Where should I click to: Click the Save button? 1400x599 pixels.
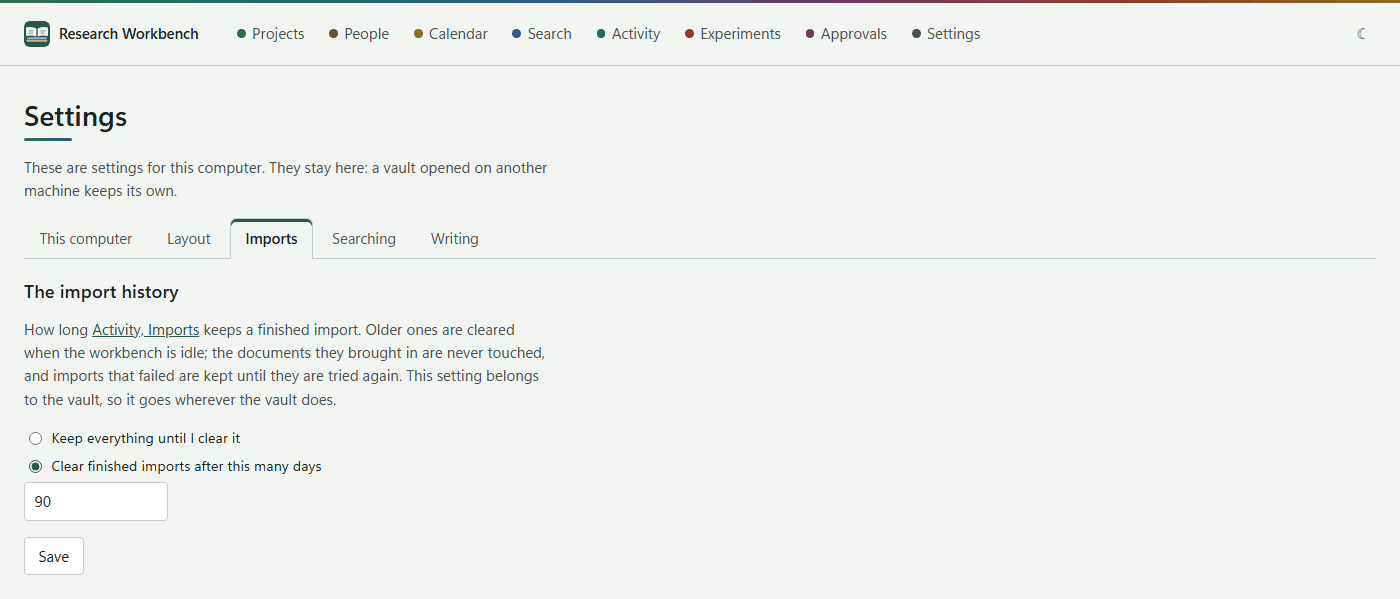coord(54,556)
